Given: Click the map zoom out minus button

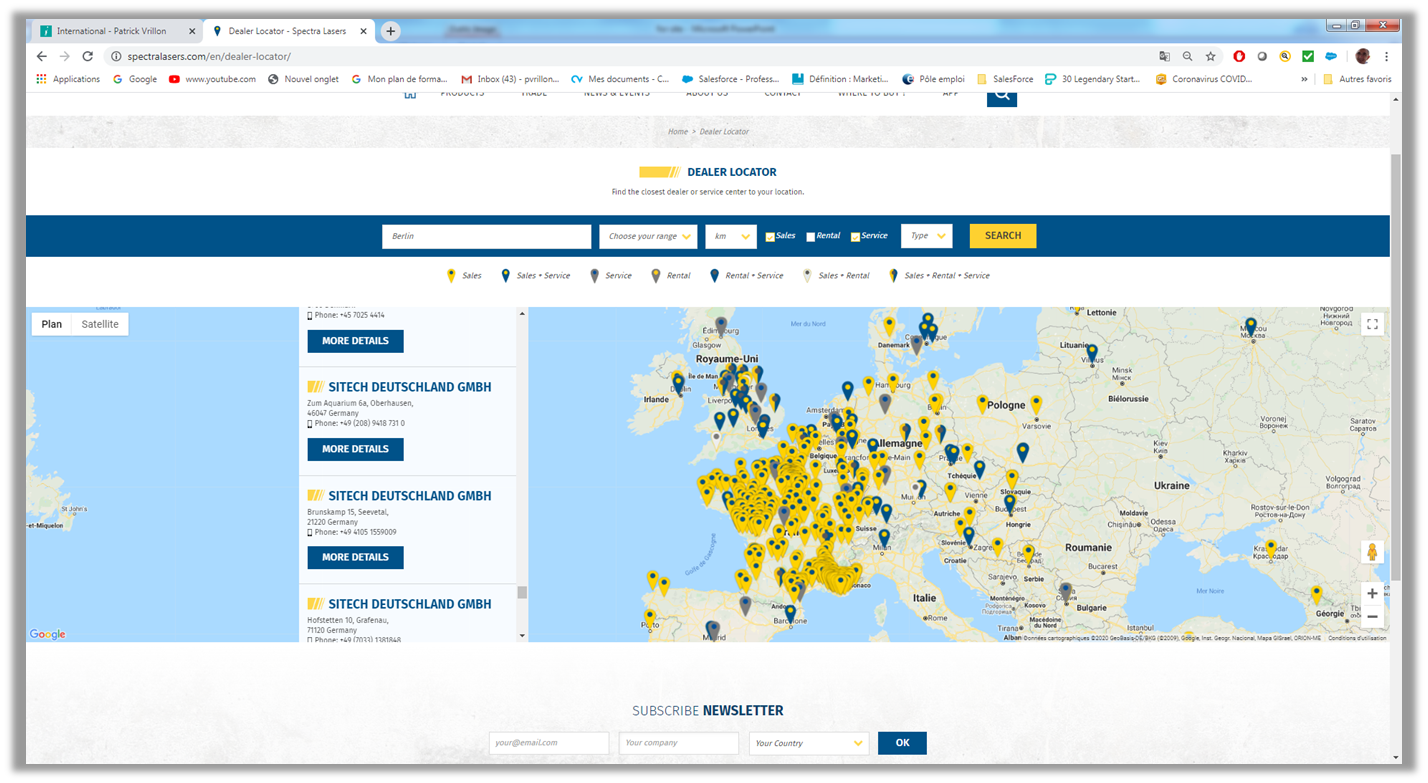Looking at the screenshot, I should coord(1372,617).
